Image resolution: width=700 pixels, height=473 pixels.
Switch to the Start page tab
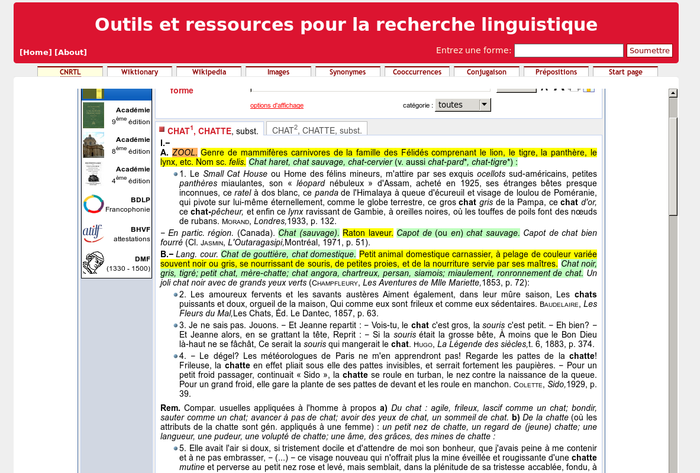[625, 72]
